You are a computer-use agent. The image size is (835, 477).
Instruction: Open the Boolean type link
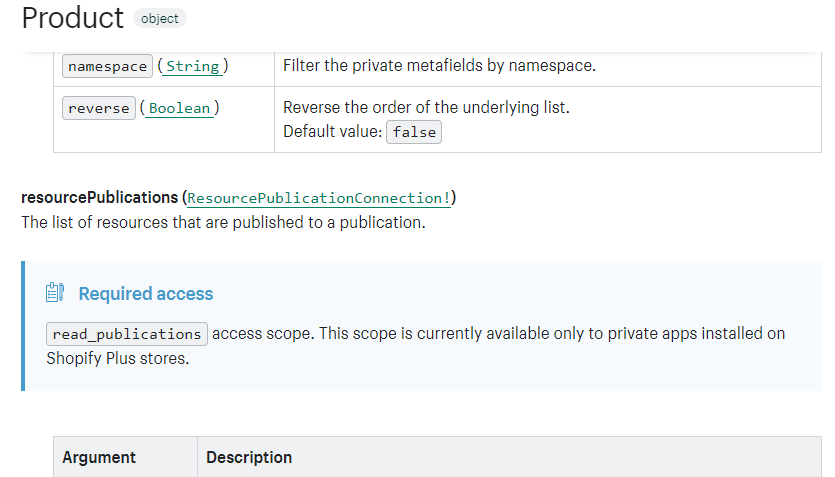[179, 108]
